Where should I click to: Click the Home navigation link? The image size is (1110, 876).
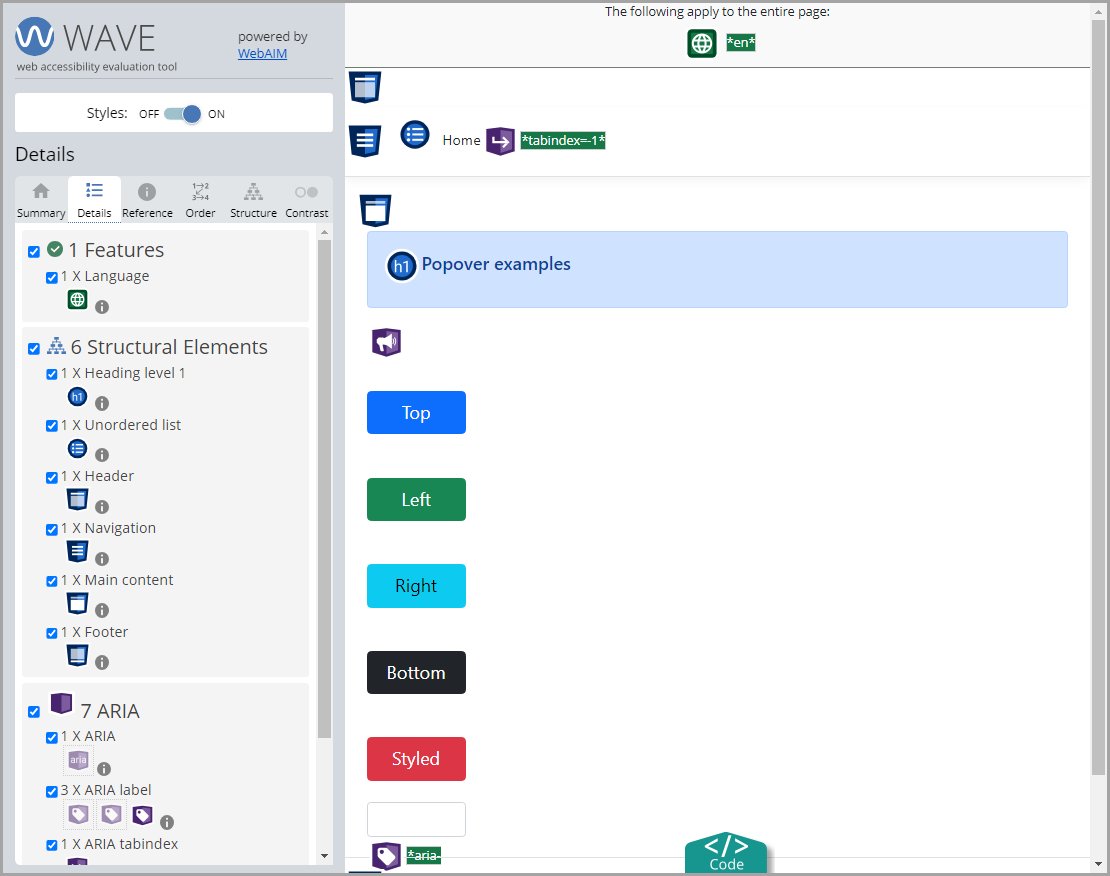tap(462, 140)
